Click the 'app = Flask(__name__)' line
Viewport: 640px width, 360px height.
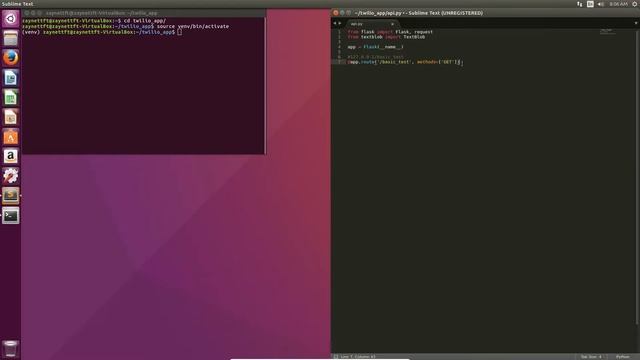[x=376, y=47]
